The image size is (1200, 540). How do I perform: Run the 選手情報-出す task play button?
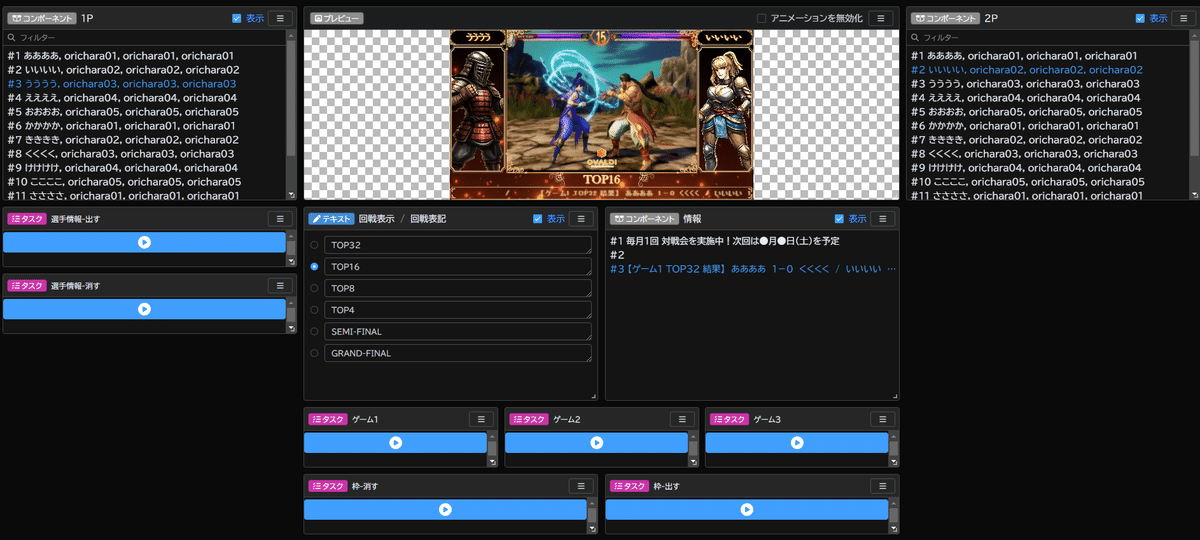144,242
